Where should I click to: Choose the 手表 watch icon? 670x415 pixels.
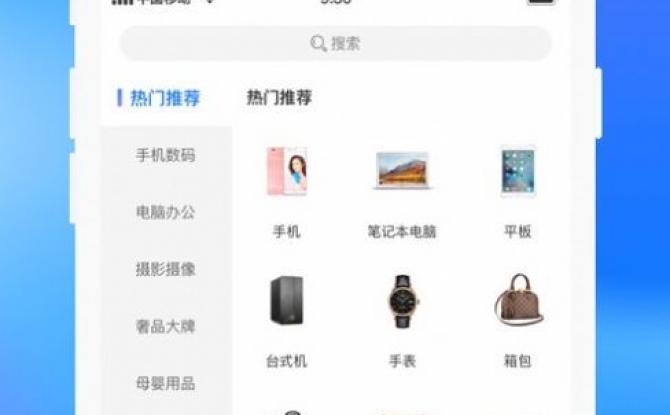click(x=402, y=301)
